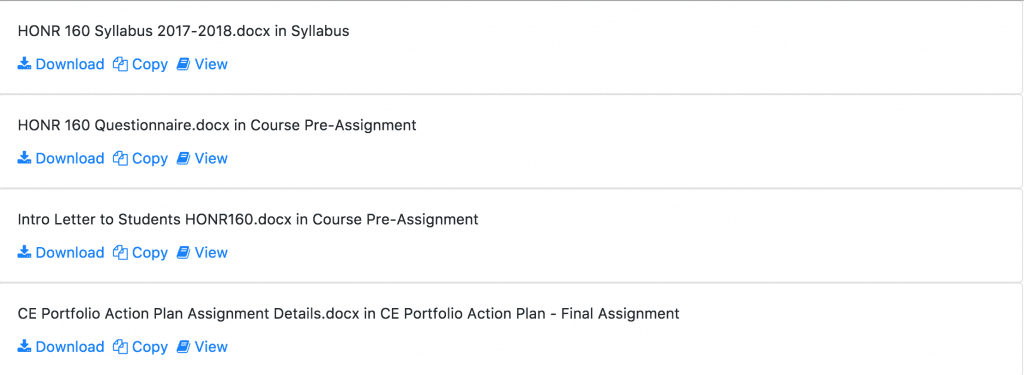Download the HONR 160 Syllabus 2017-2018.docx link
The image size is (1024, 375).
tap(61, 64)
